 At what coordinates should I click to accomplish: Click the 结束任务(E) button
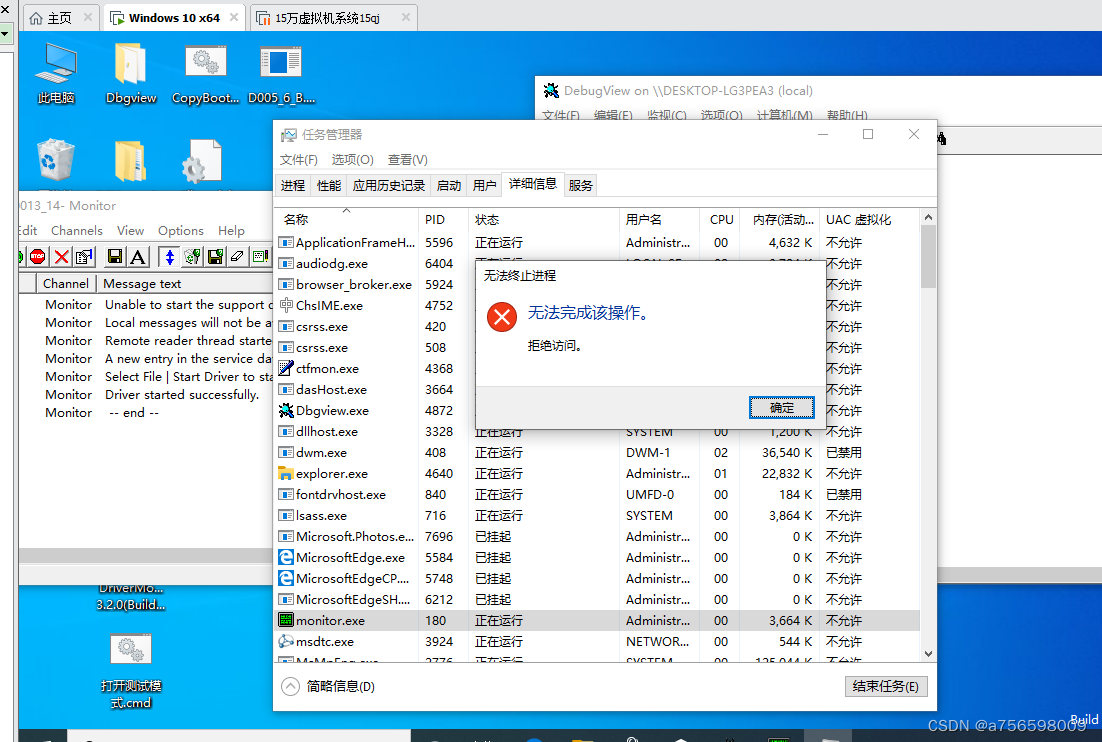click(x=885, y=686)
